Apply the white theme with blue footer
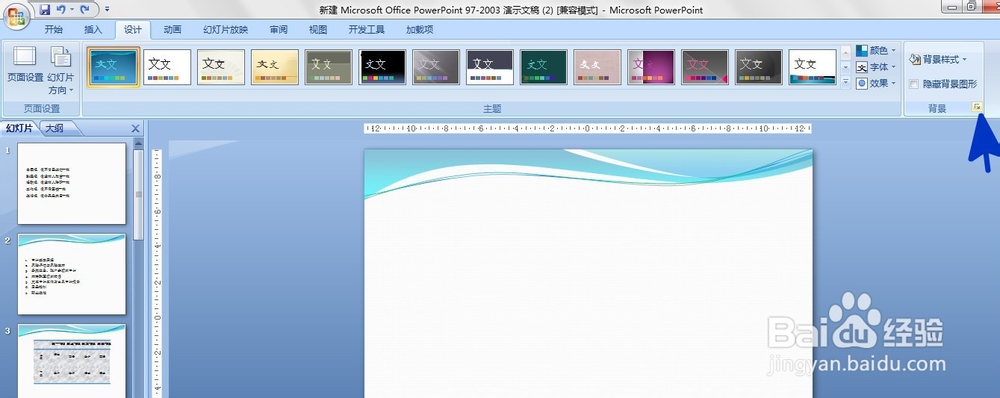Viewport: 1000px width, 398px height. tap(812, 67)
